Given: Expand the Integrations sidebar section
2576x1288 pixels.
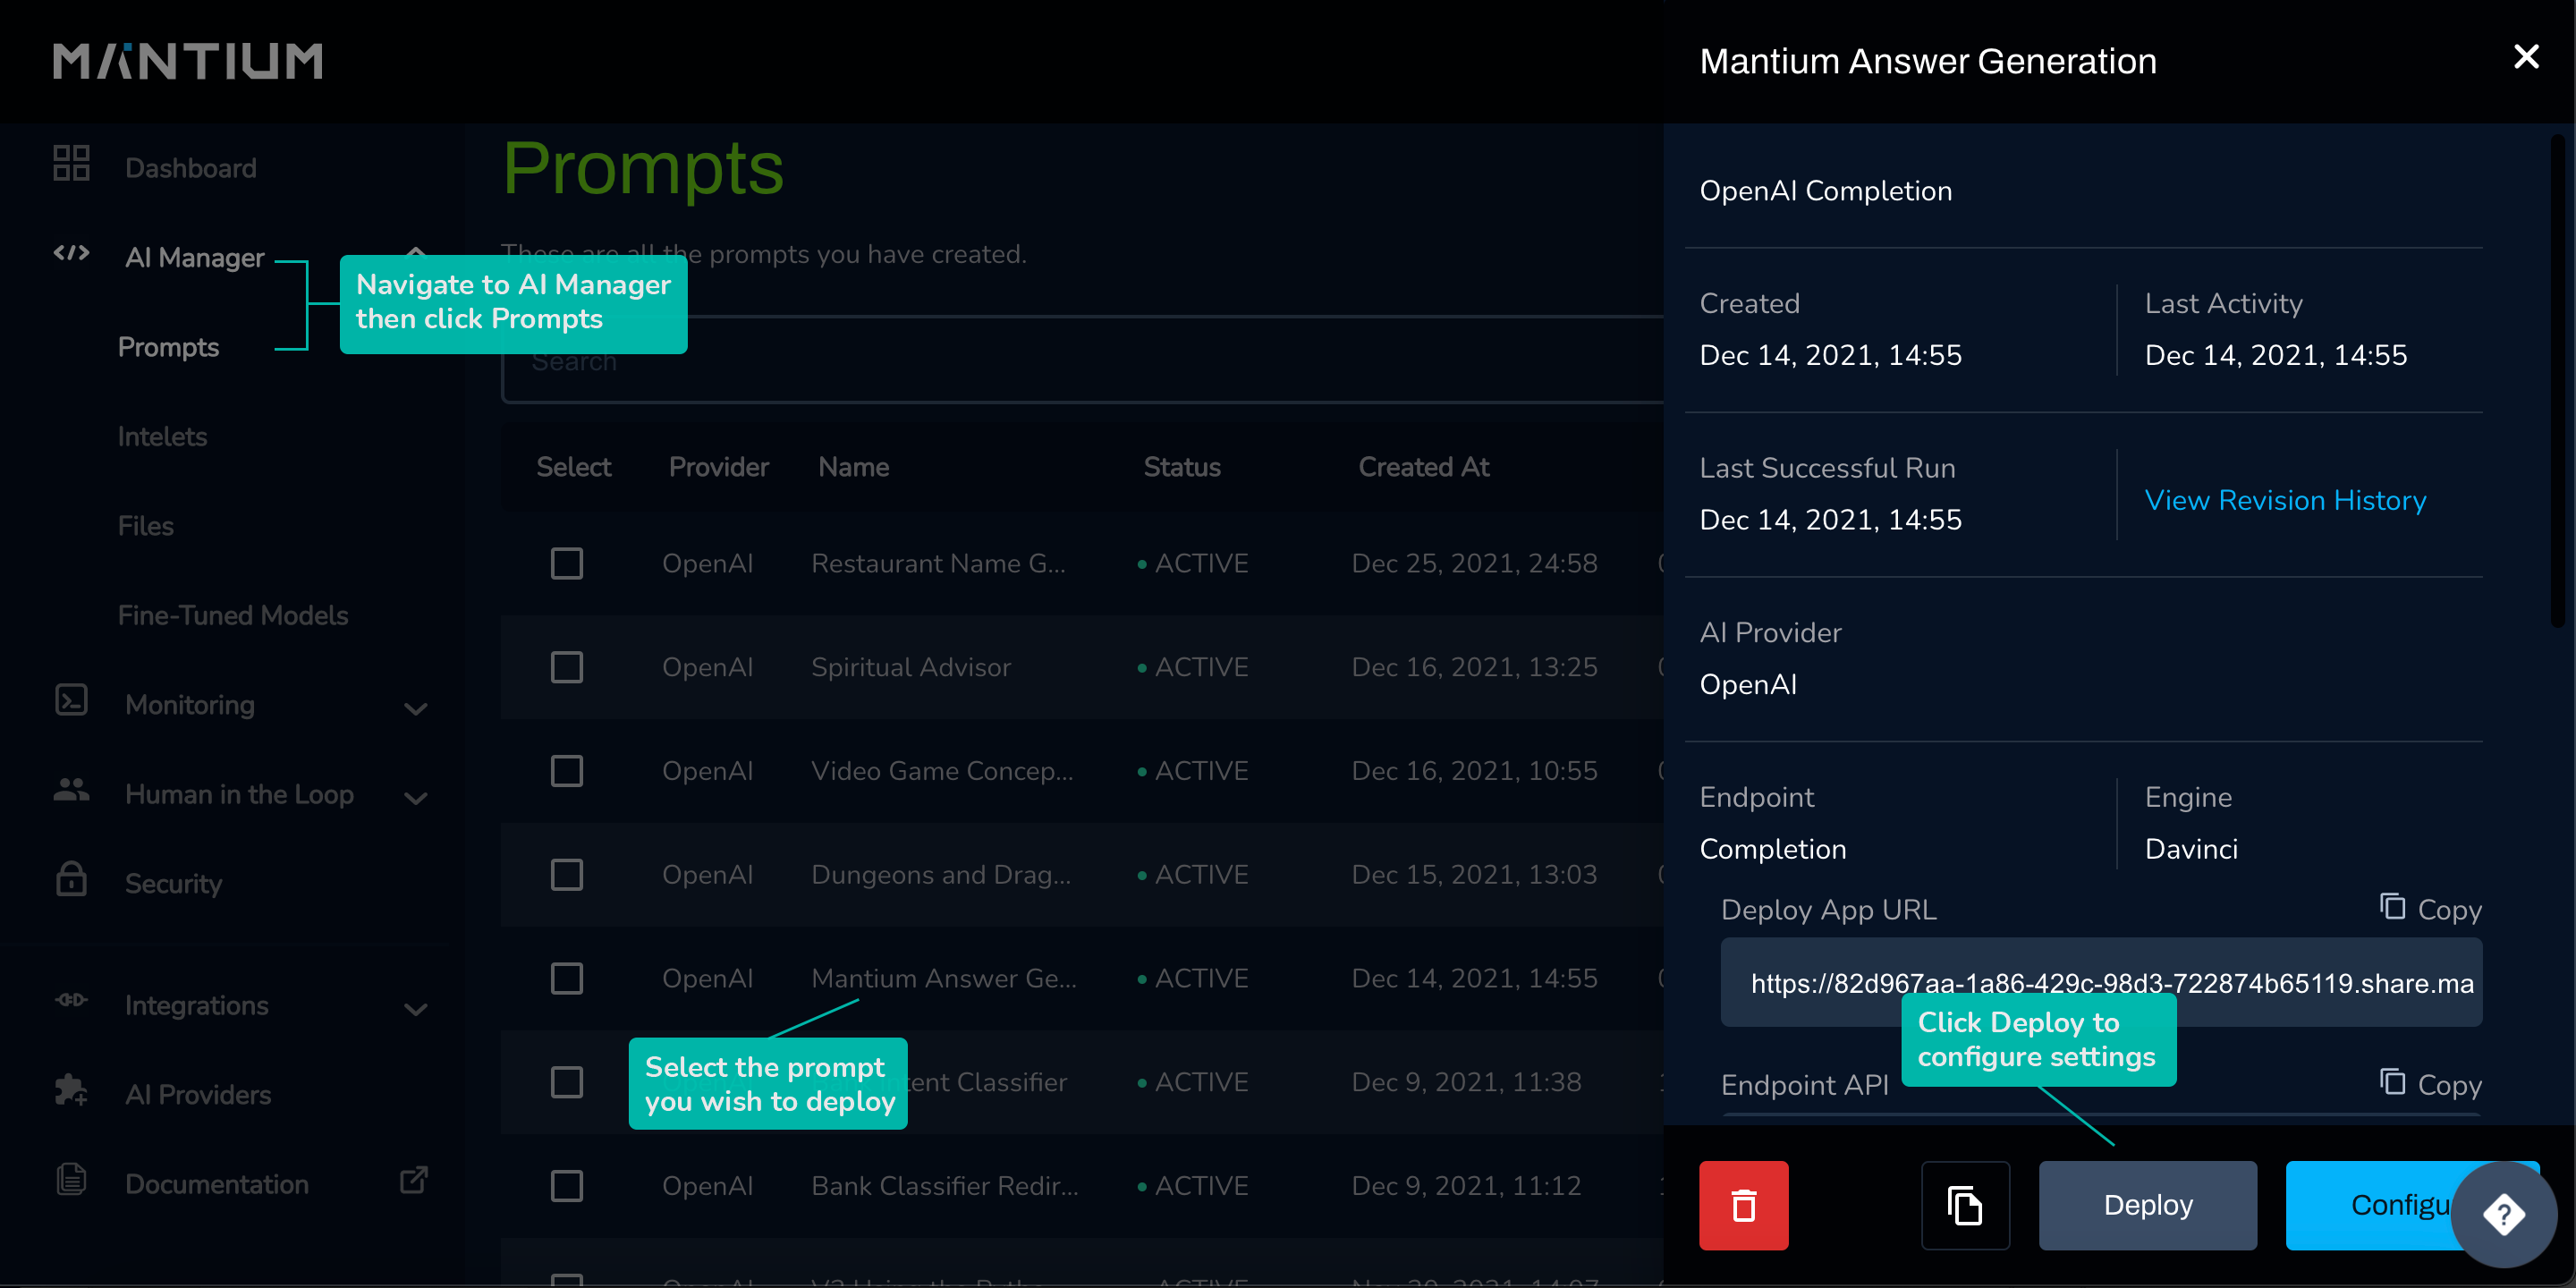Looking at the screenshot, I should [415, 1008].
